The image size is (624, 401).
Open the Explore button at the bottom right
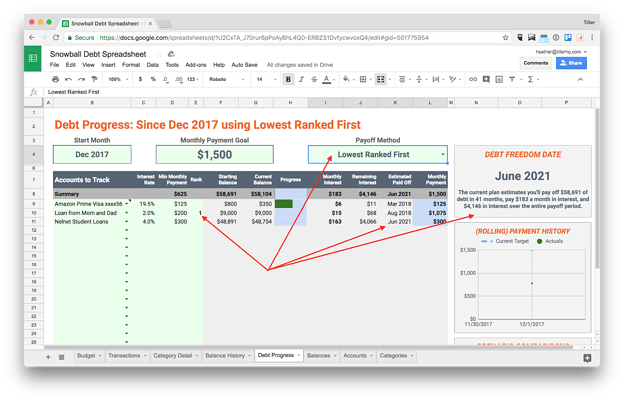[587, 358]
